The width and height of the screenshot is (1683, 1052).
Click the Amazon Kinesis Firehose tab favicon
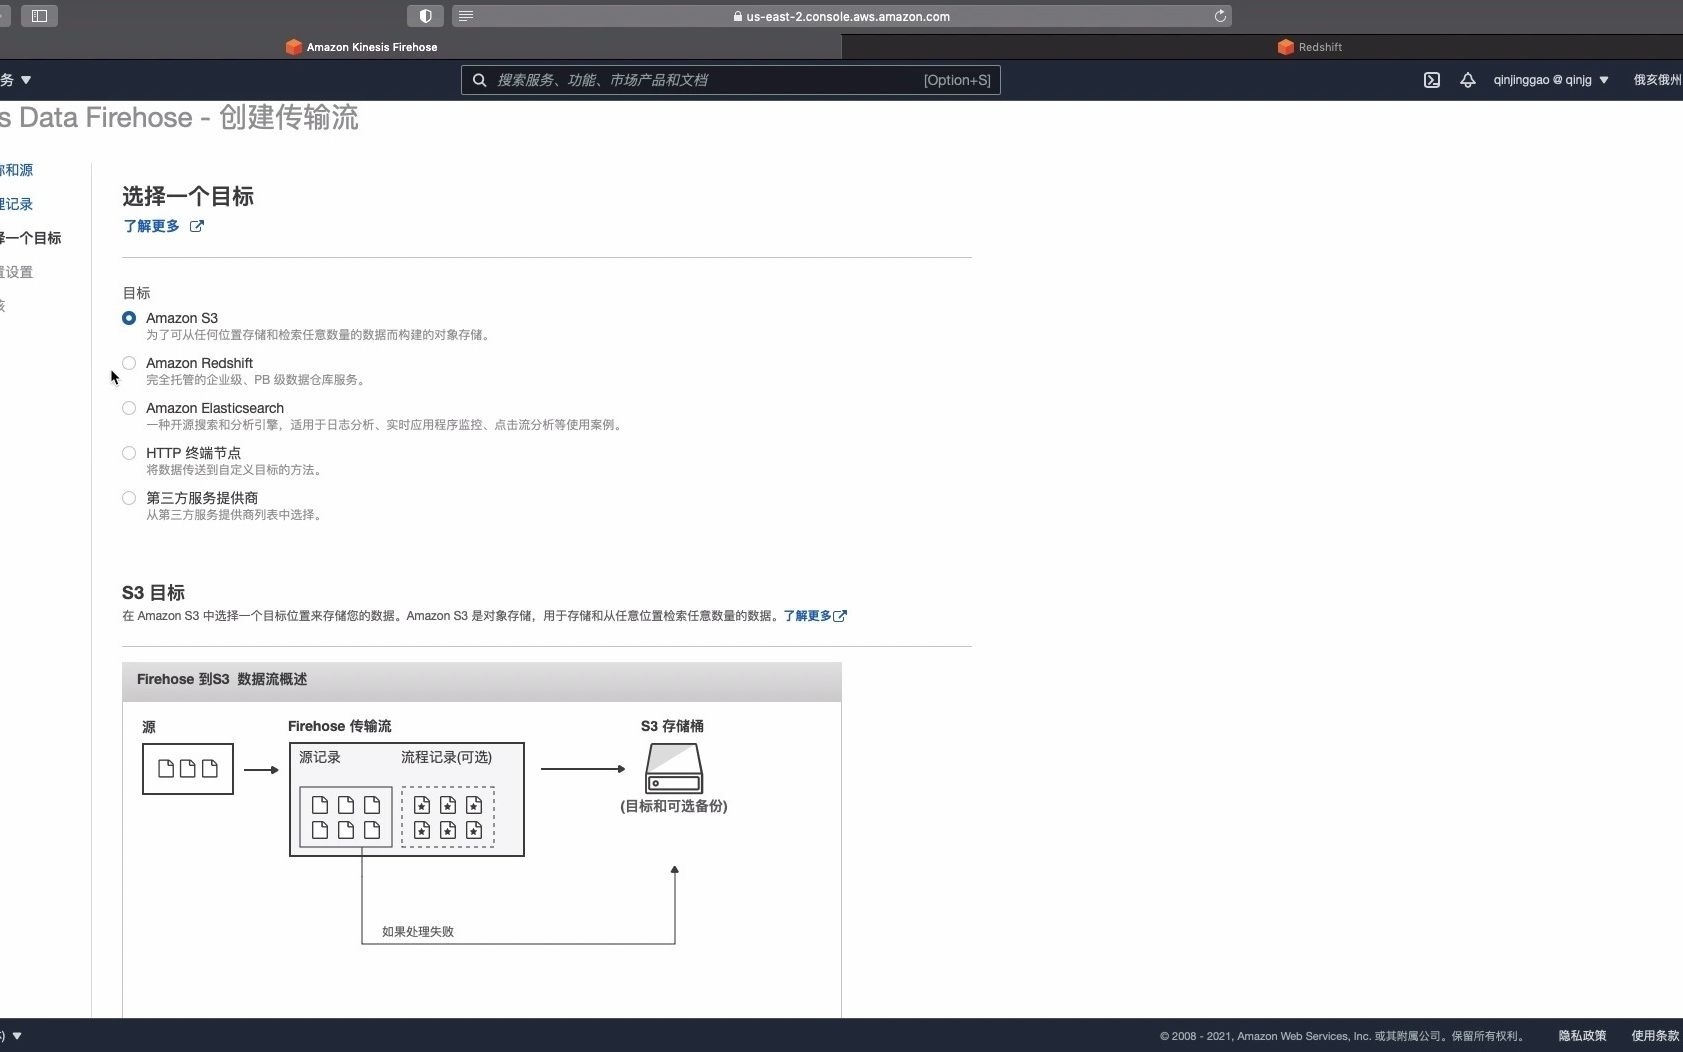click(x=294, y=47)
